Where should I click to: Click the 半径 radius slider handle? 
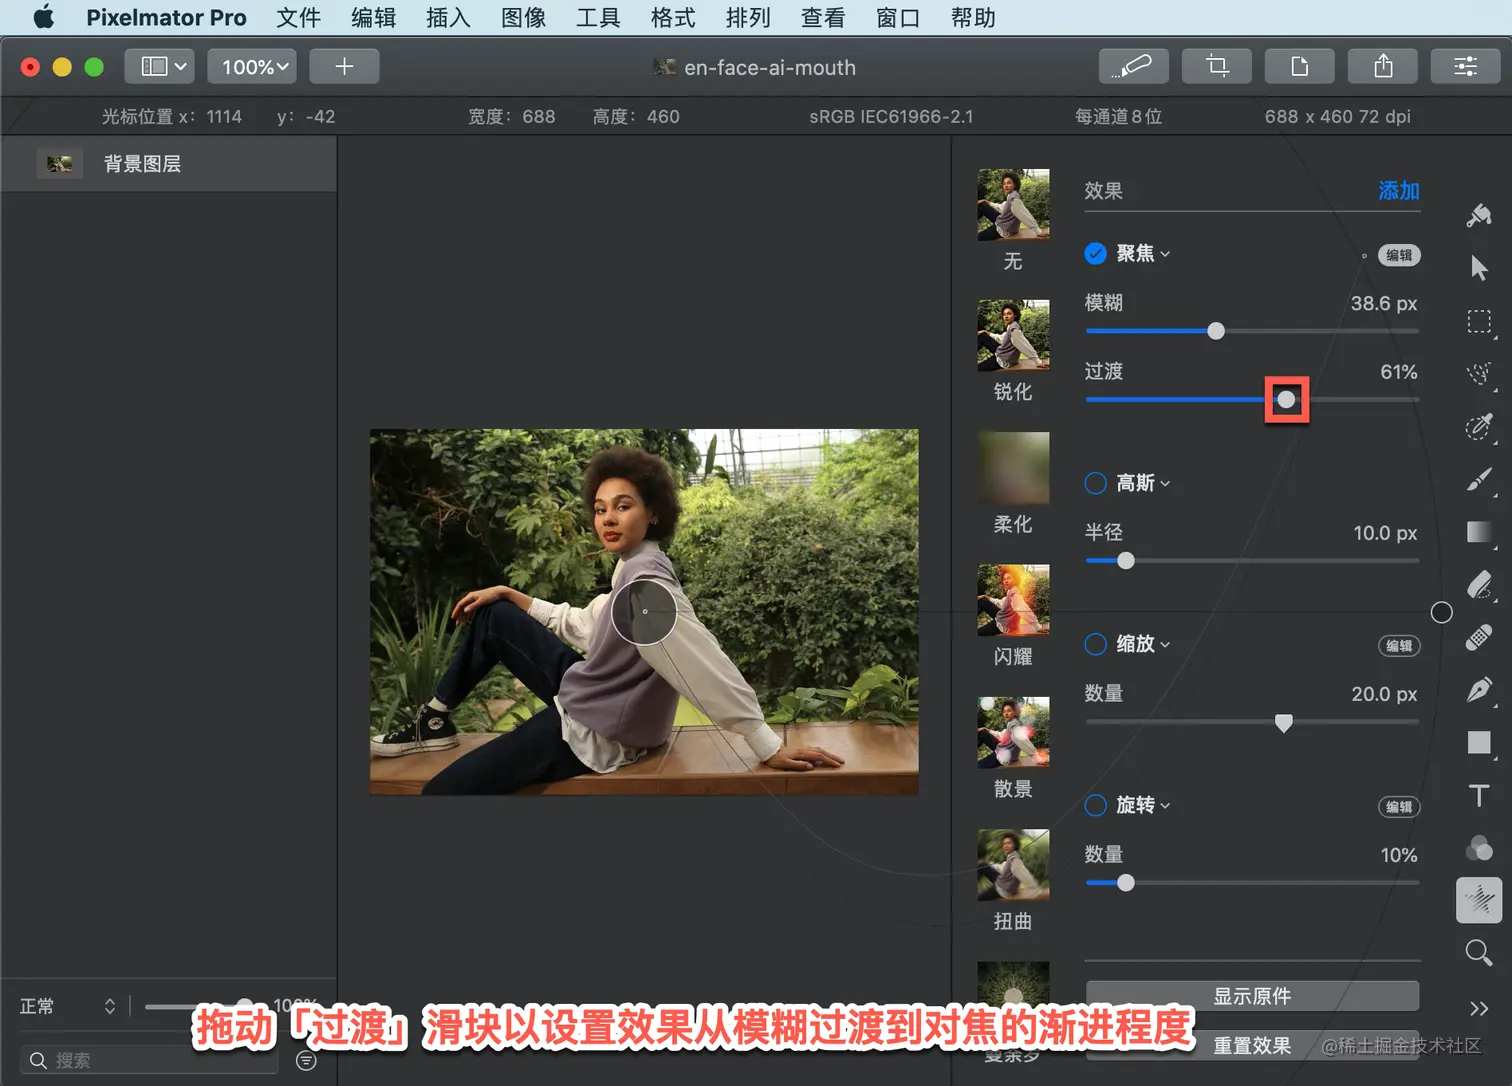(1126, 561)
